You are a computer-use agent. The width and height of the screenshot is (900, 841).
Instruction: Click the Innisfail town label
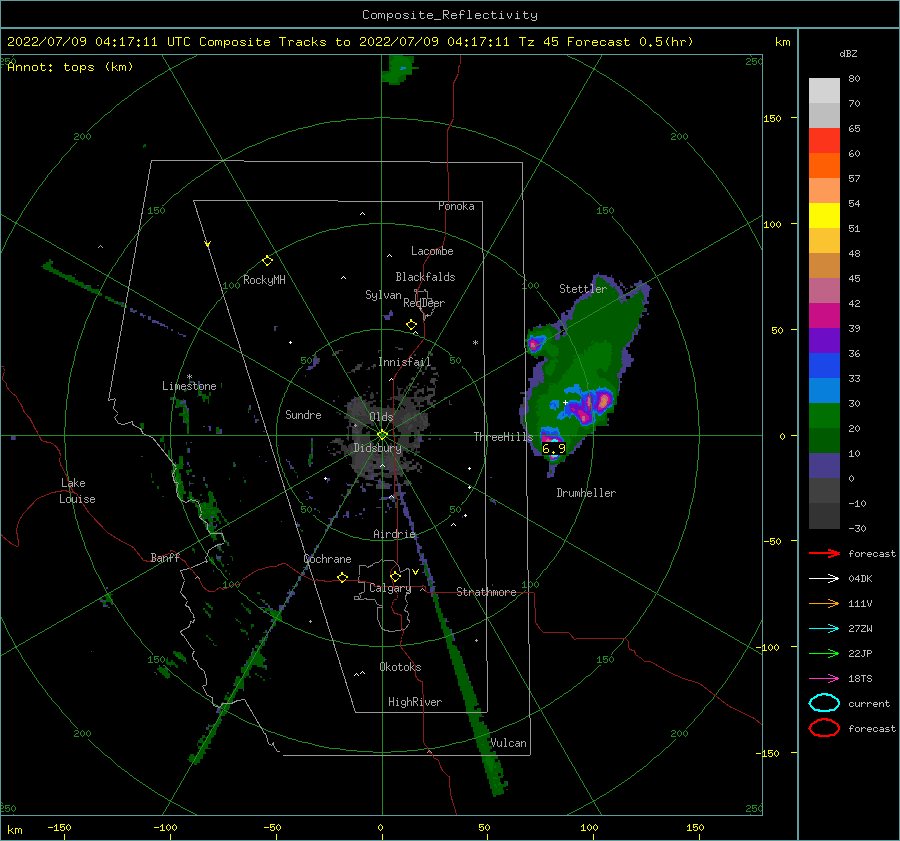(404, 362)
